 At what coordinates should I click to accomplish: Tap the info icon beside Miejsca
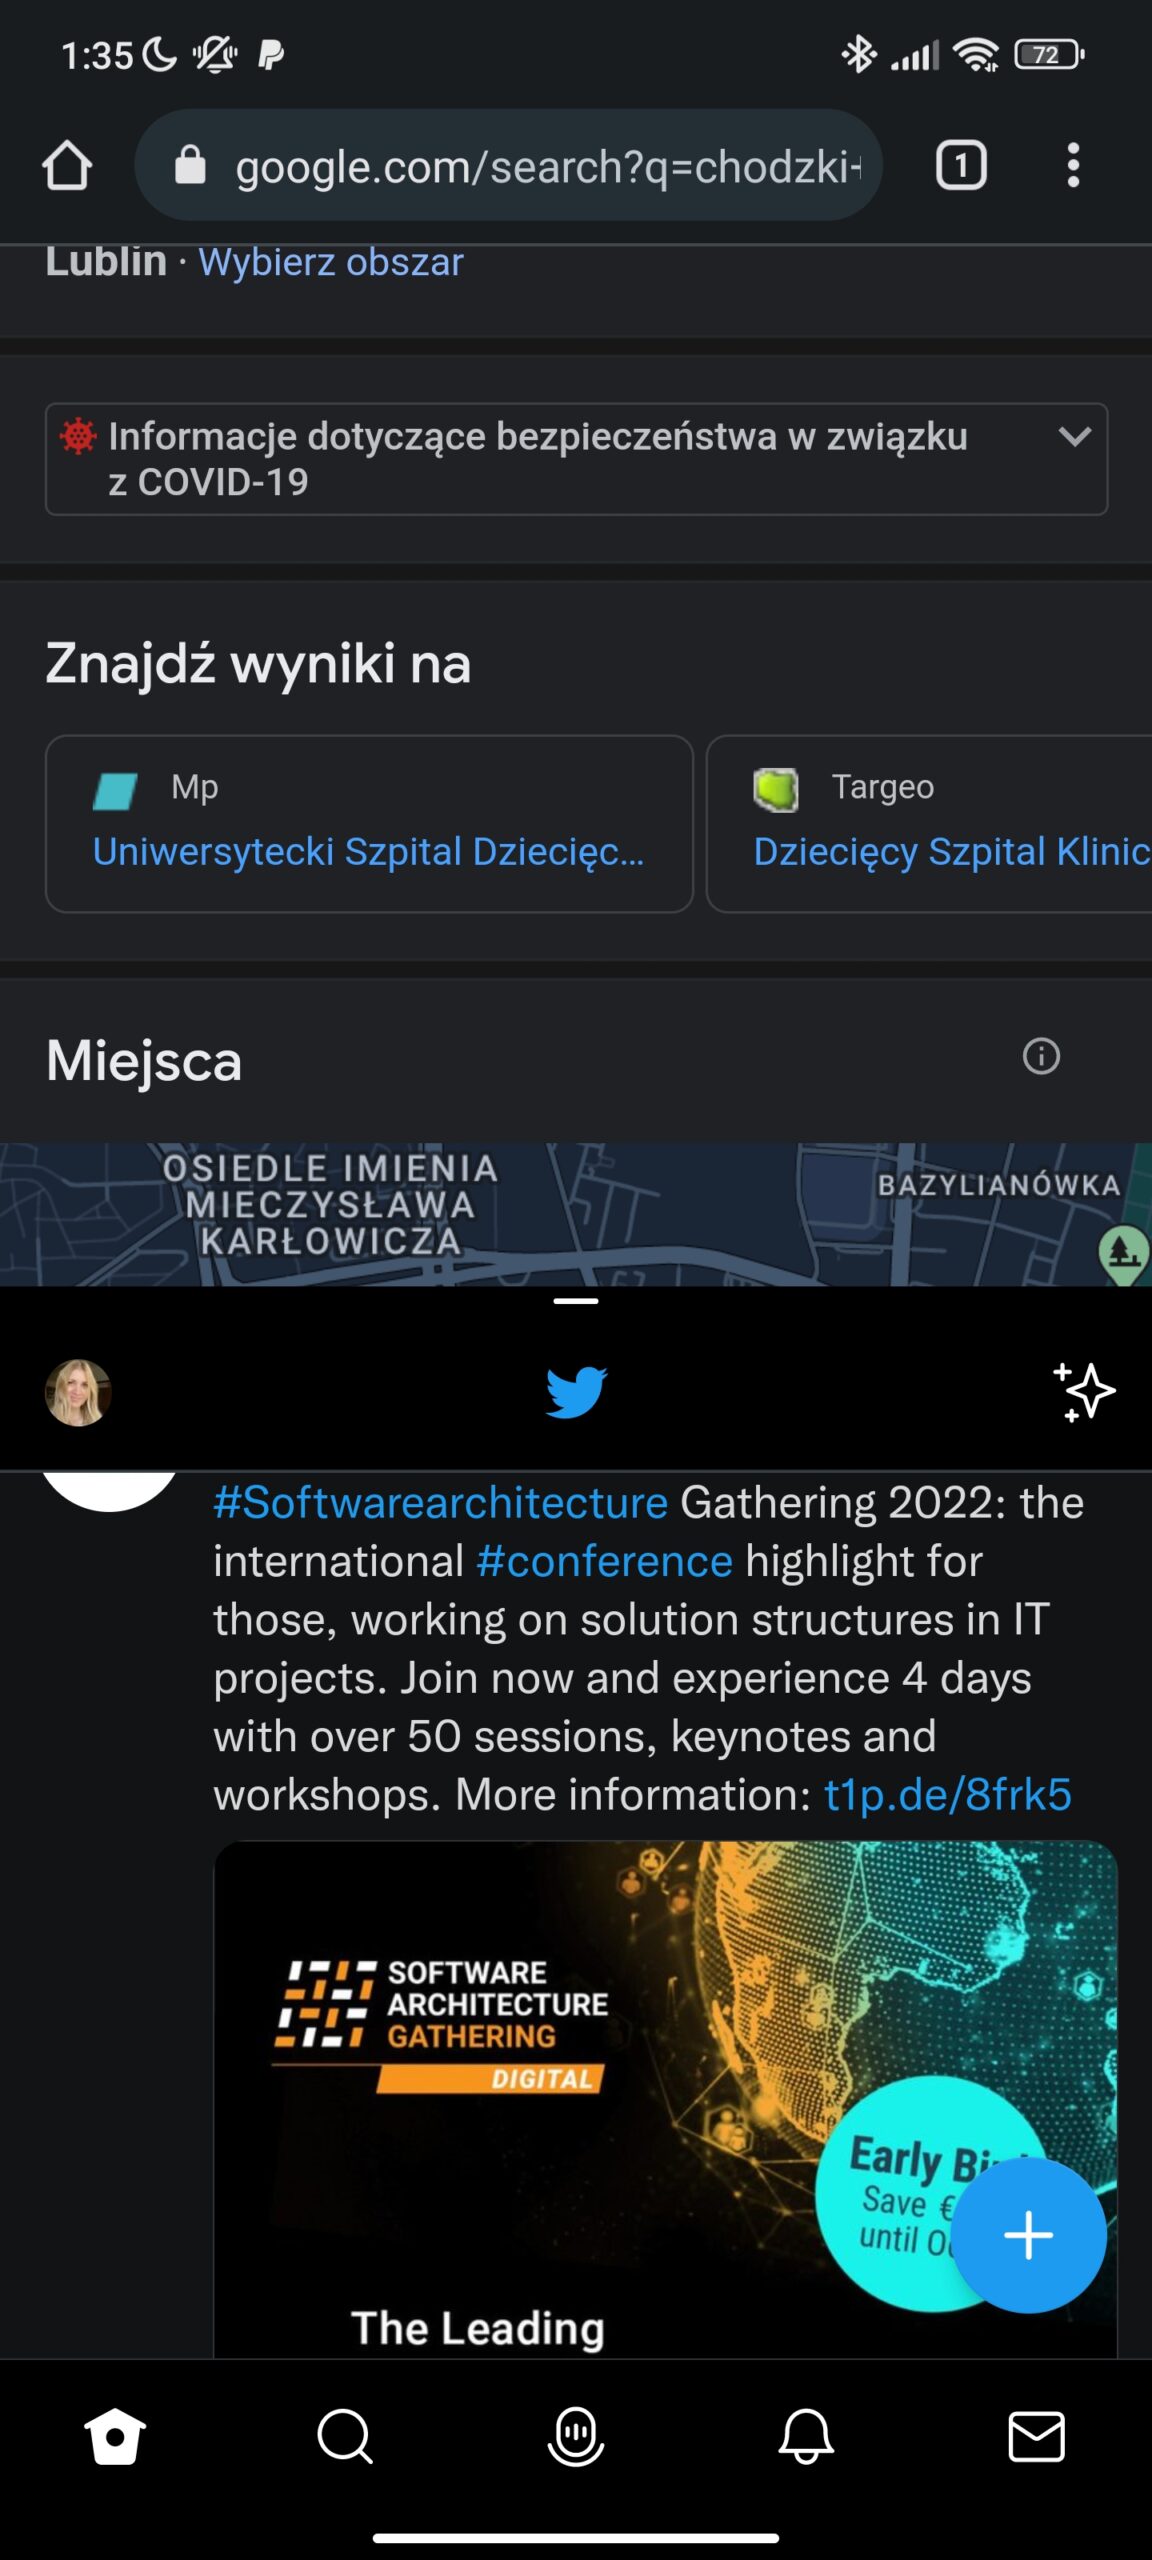1041,1056
